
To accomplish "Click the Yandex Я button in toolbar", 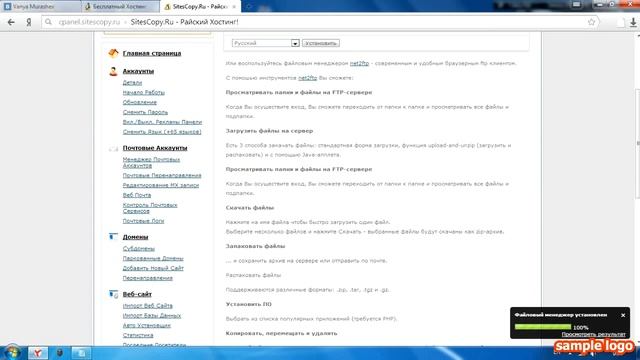I will tap(29, 22).
